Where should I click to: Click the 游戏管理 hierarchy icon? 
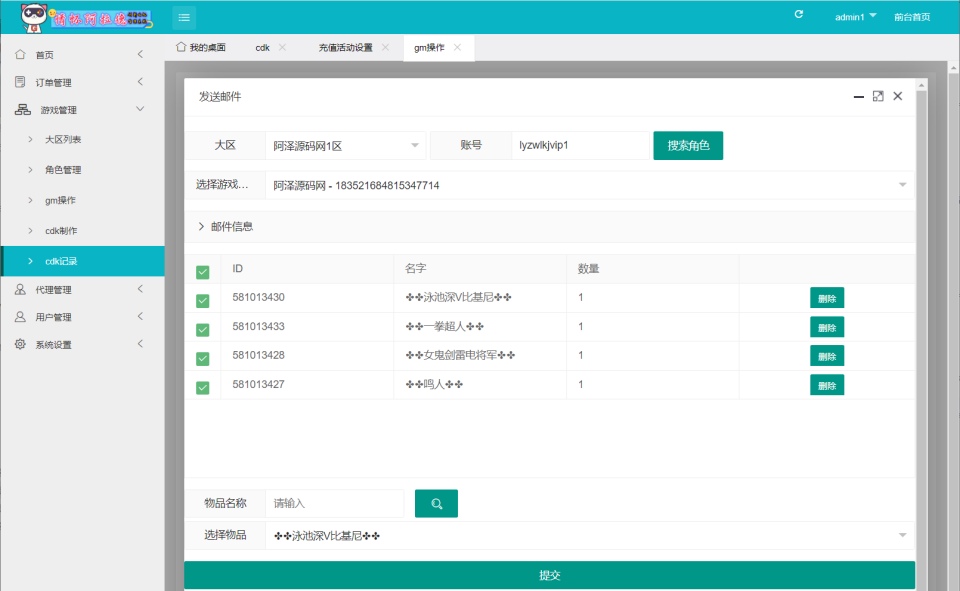point(23,109)
